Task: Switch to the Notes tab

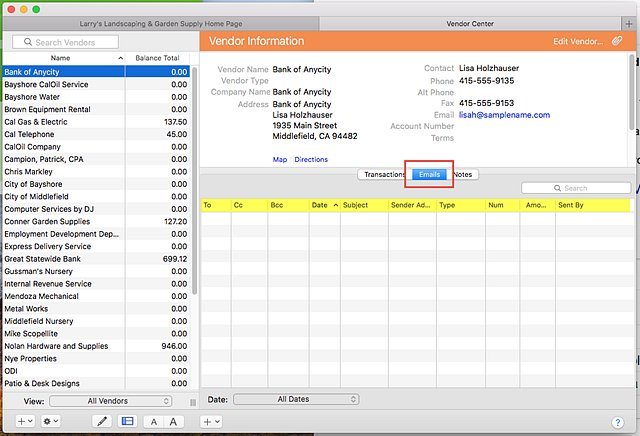Action: click(x=463, y=174)
